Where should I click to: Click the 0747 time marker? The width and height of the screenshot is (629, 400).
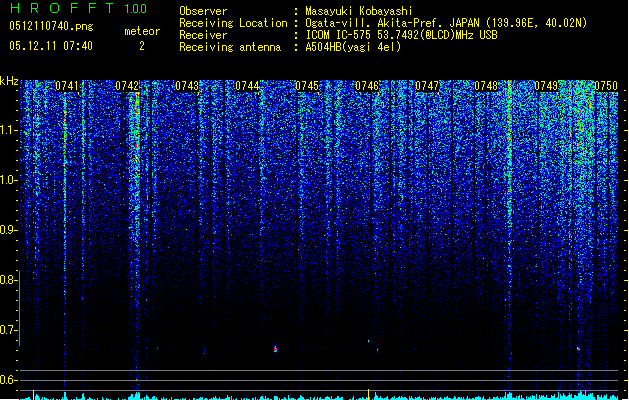click(x=427, y=86)
